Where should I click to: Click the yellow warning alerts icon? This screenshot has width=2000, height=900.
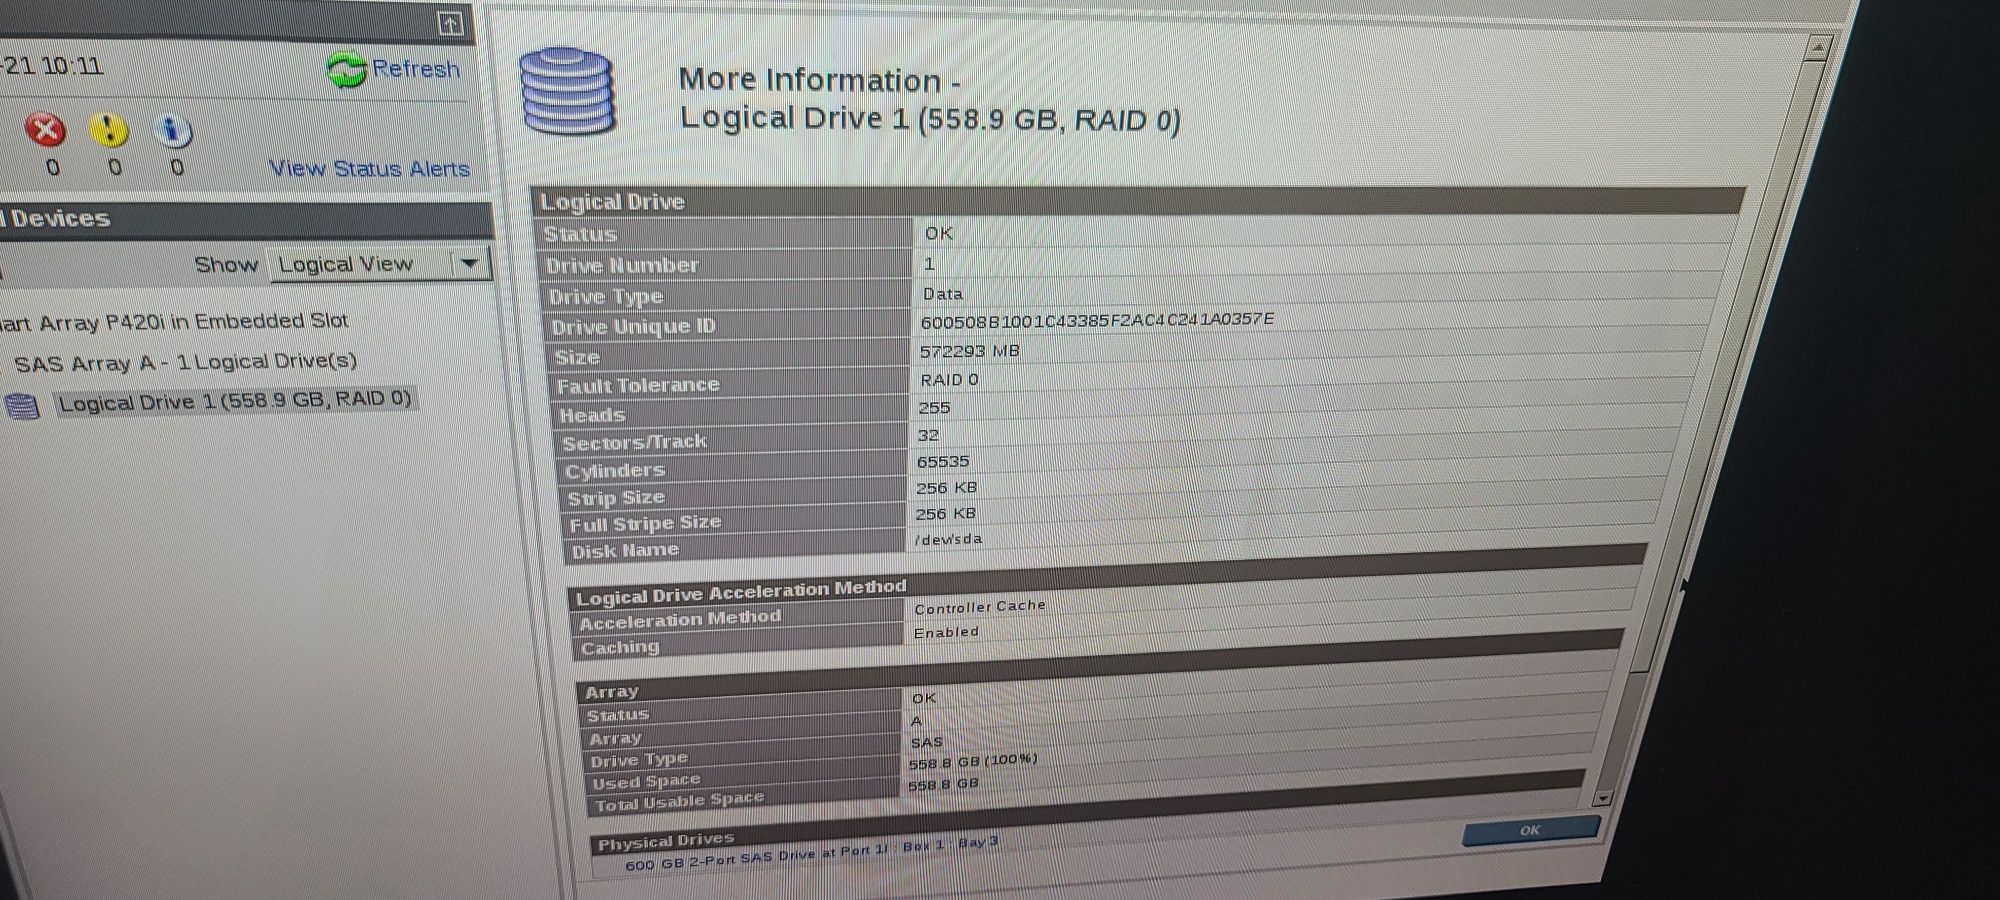tap(108, 129)
